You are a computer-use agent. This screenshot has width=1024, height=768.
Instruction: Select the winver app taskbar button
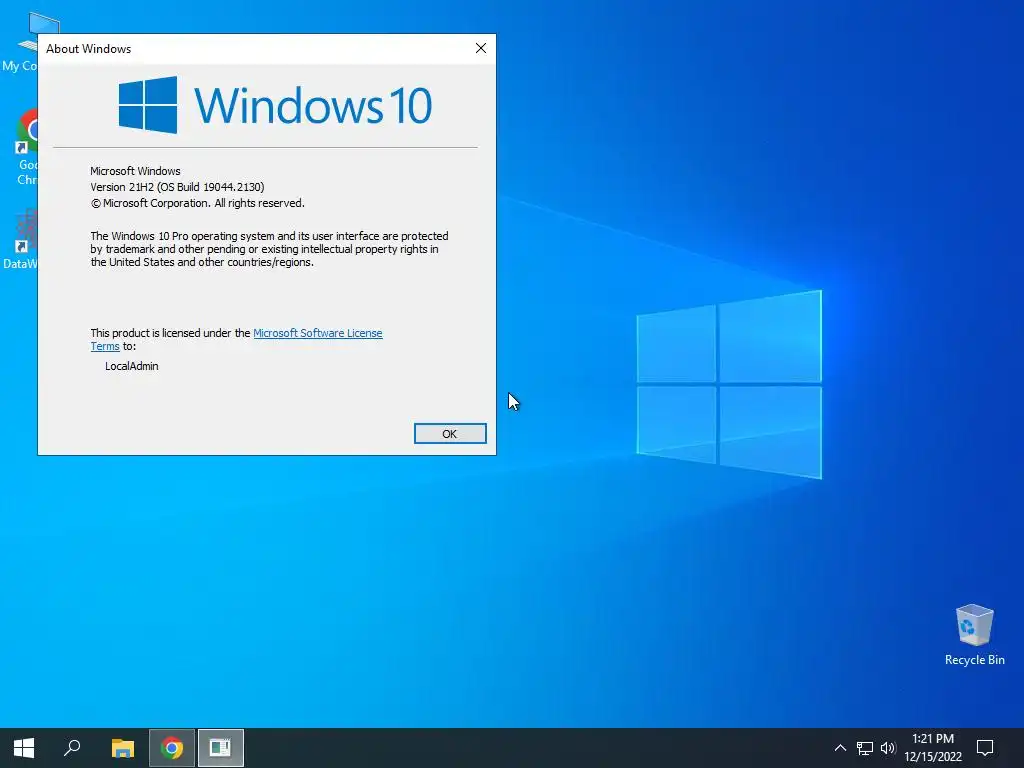point(221,748)
